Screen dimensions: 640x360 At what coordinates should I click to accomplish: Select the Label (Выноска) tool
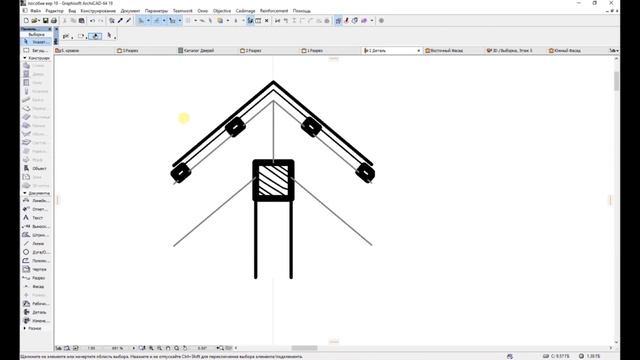coord(36,226)
